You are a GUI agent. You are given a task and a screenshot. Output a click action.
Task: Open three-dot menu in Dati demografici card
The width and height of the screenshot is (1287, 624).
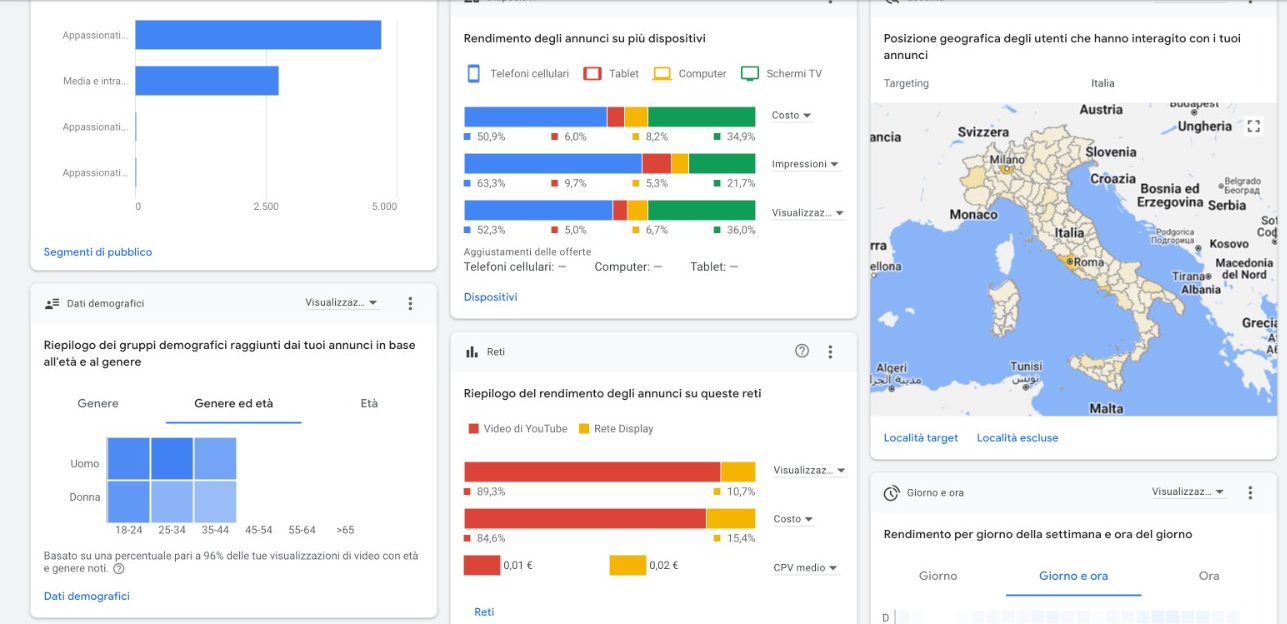pos(410,303)
